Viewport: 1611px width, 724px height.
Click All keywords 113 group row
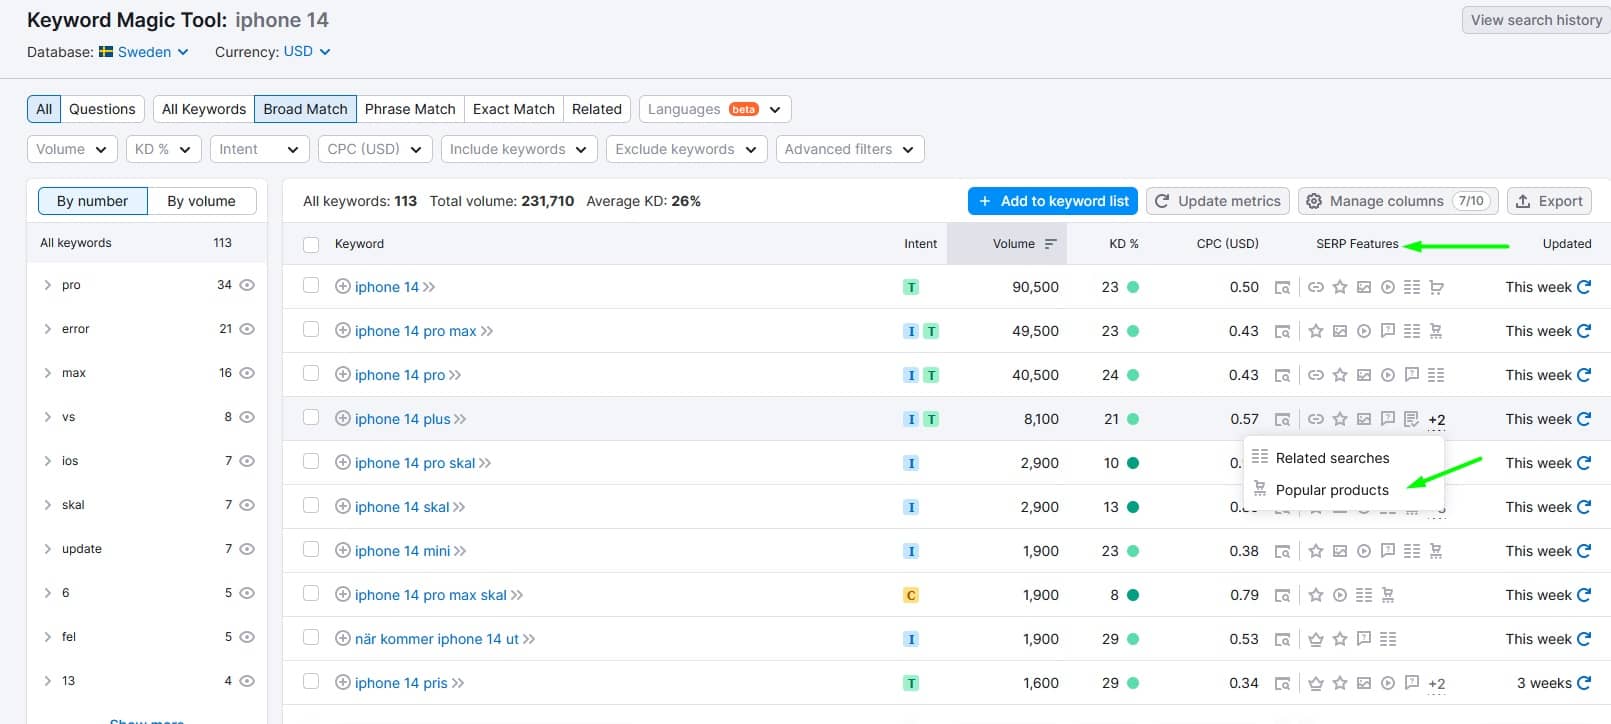(x=147, y=243)
